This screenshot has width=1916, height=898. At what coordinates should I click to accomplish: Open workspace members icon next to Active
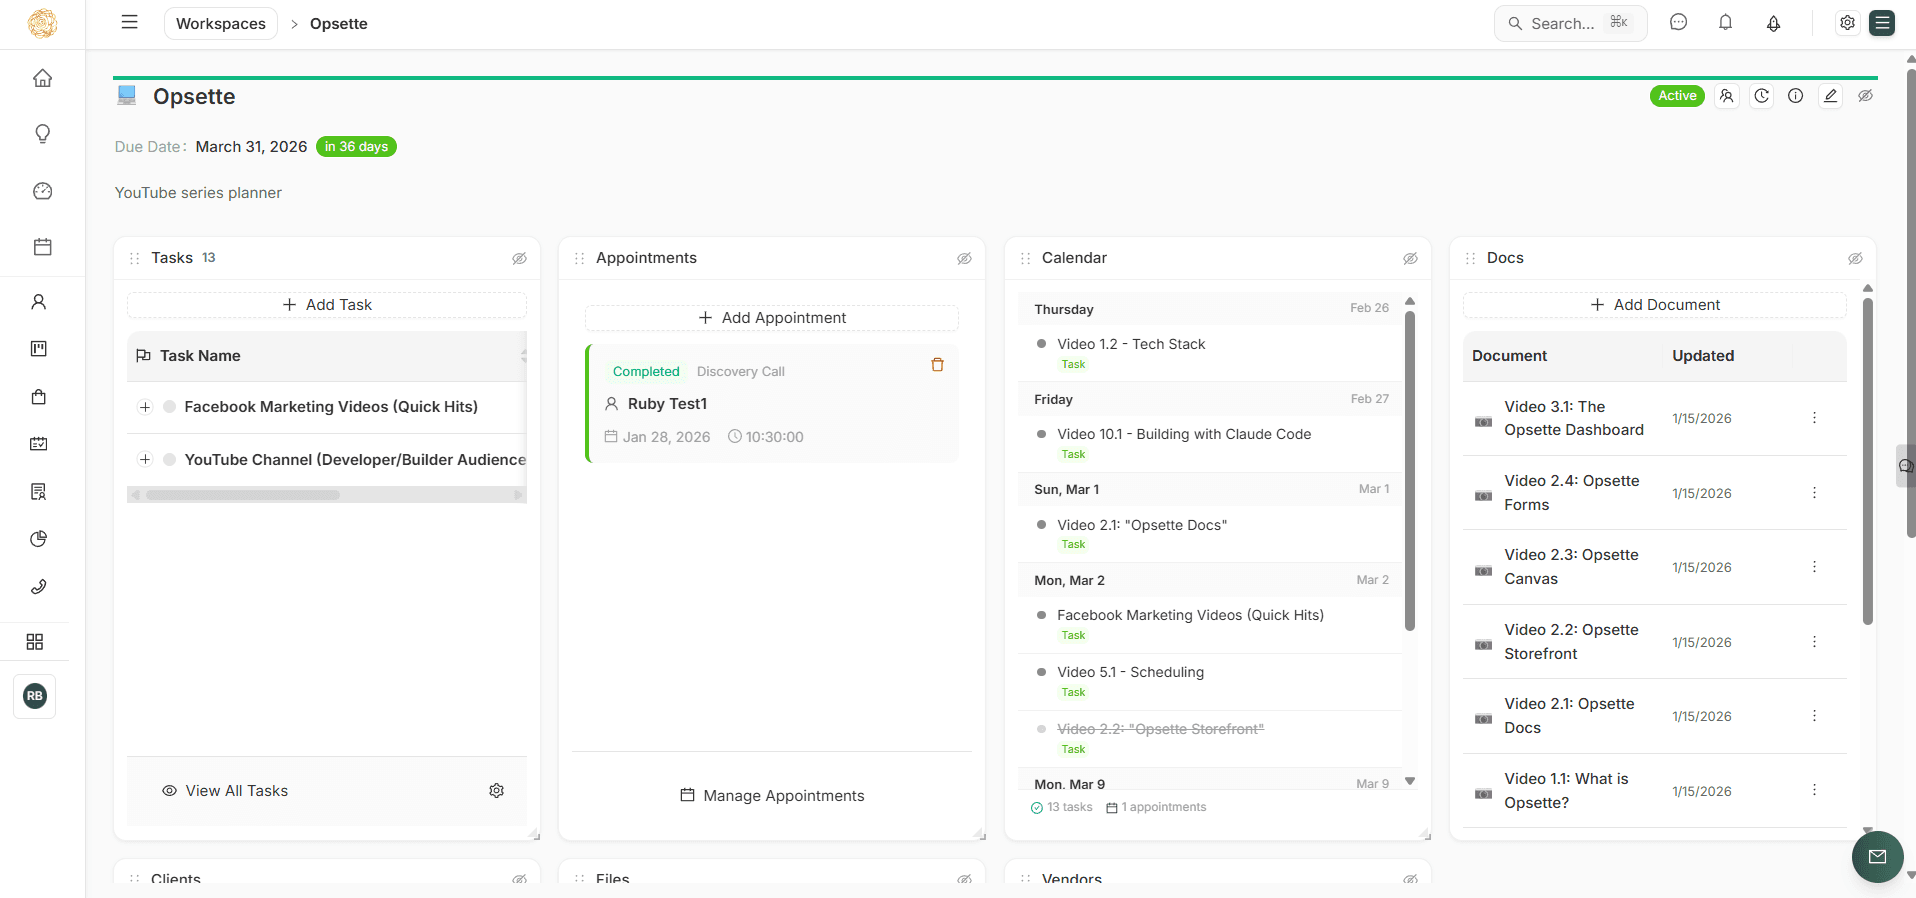click(x=1727, y=96)
